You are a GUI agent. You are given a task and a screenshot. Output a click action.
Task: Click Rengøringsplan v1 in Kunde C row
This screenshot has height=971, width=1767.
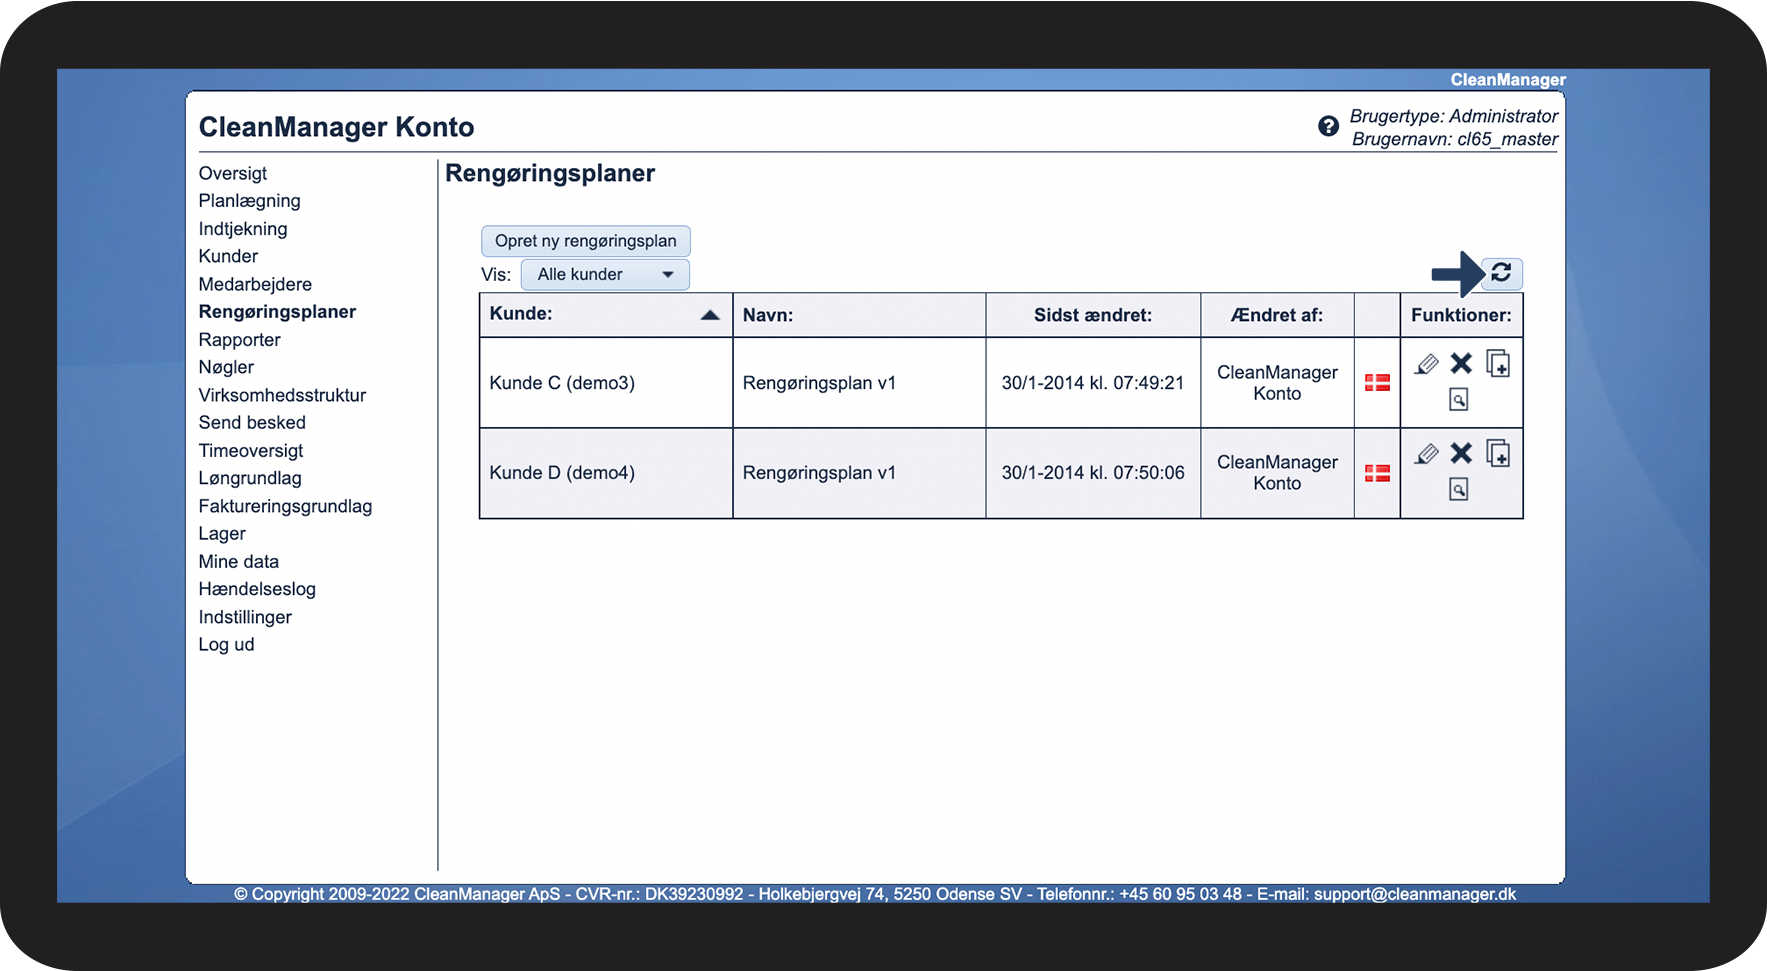(x=819, y=383)
